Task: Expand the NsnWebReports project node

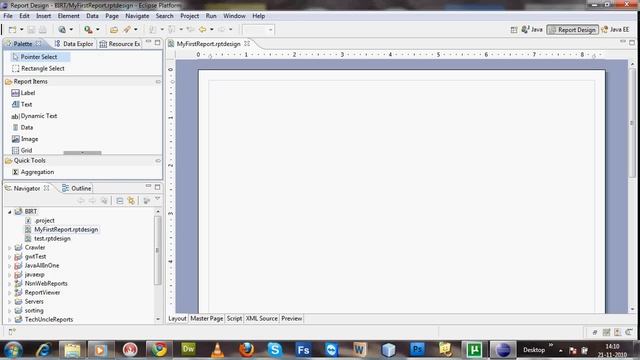Action: coord(9,283)
